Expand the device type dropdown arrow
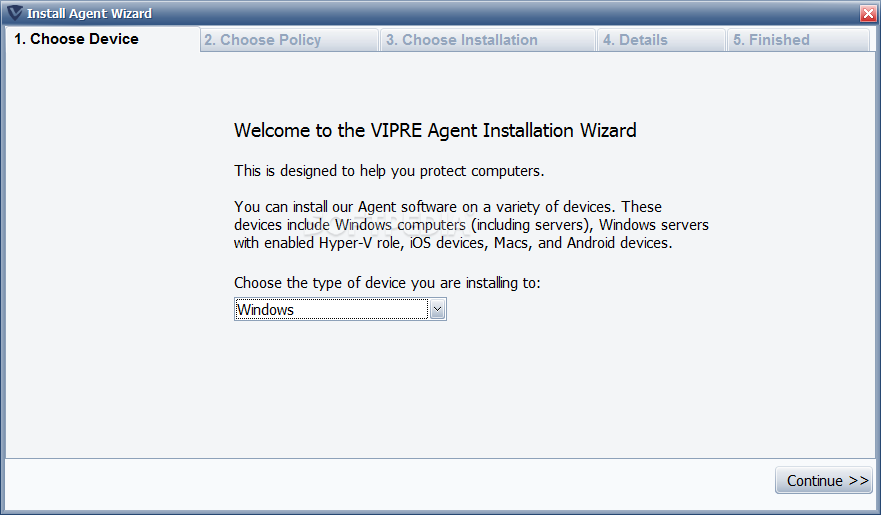The height and width of the screenshot is (515, 881). (437, 310)
